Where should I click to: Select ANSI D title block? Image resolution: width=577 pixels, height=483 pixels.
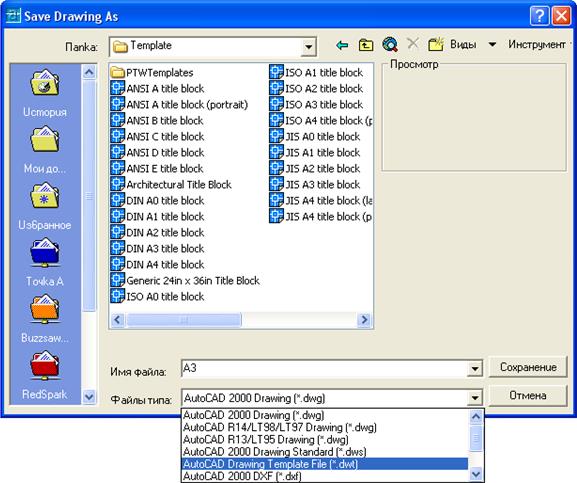click(157, 152)
